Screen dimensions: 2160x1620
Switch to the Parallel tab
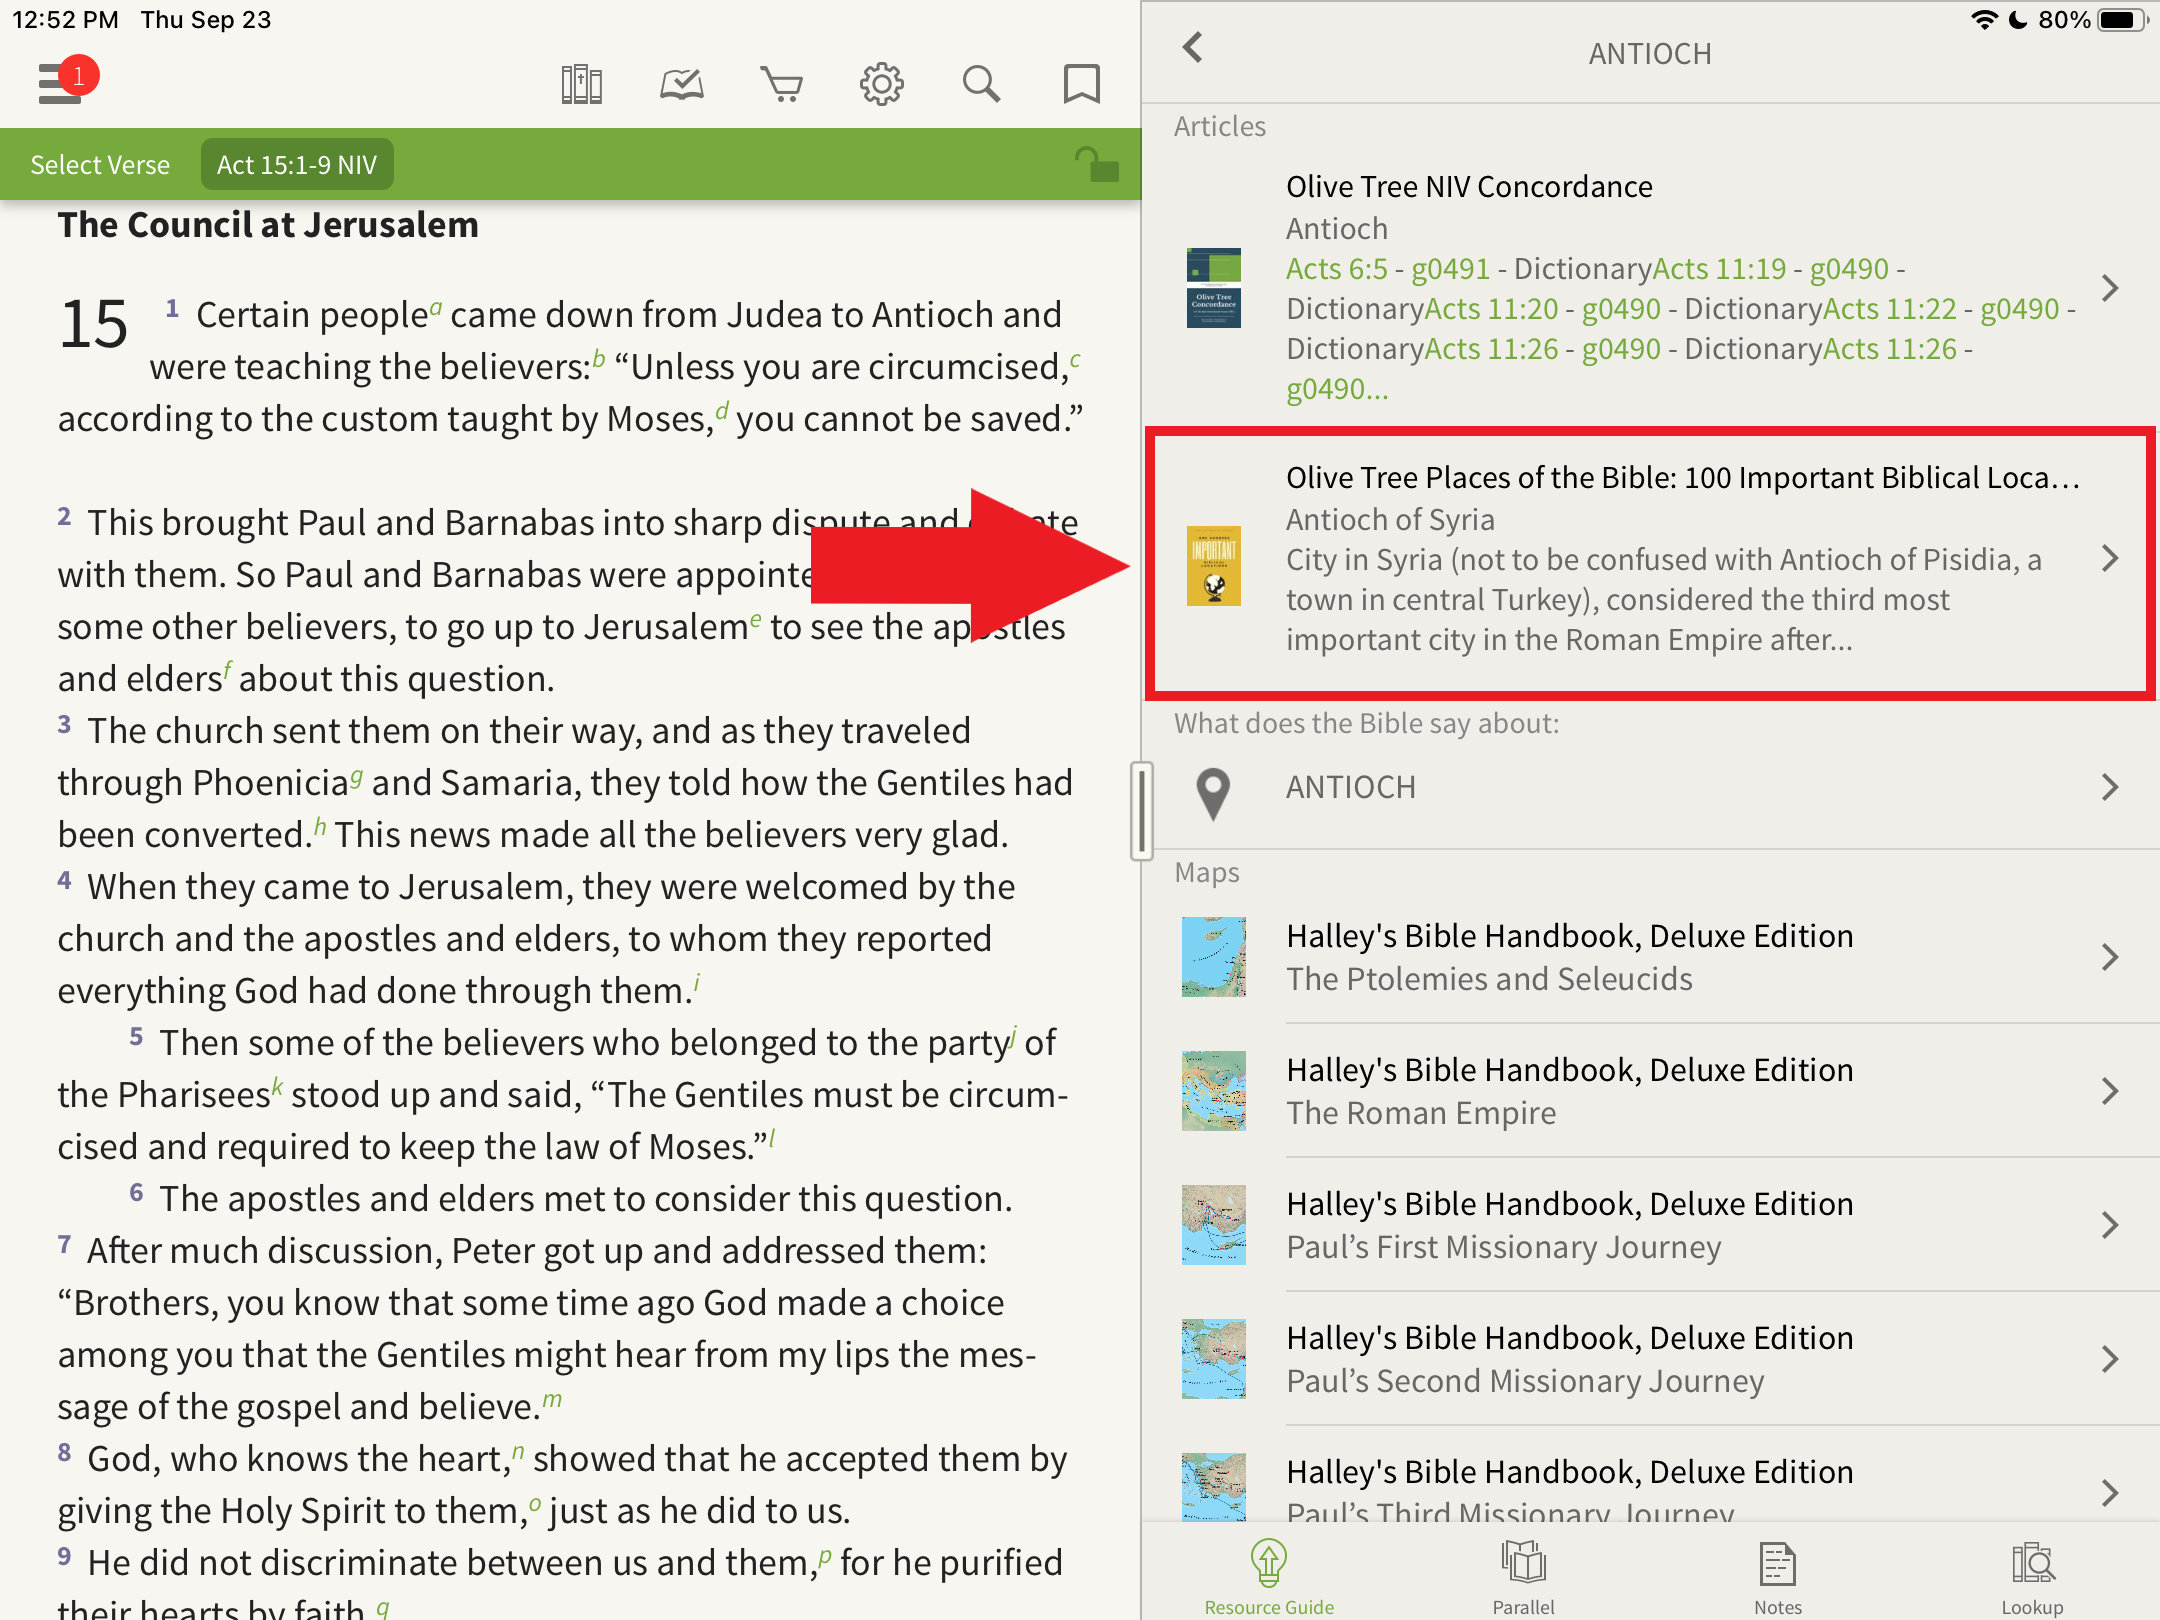1523,1577
